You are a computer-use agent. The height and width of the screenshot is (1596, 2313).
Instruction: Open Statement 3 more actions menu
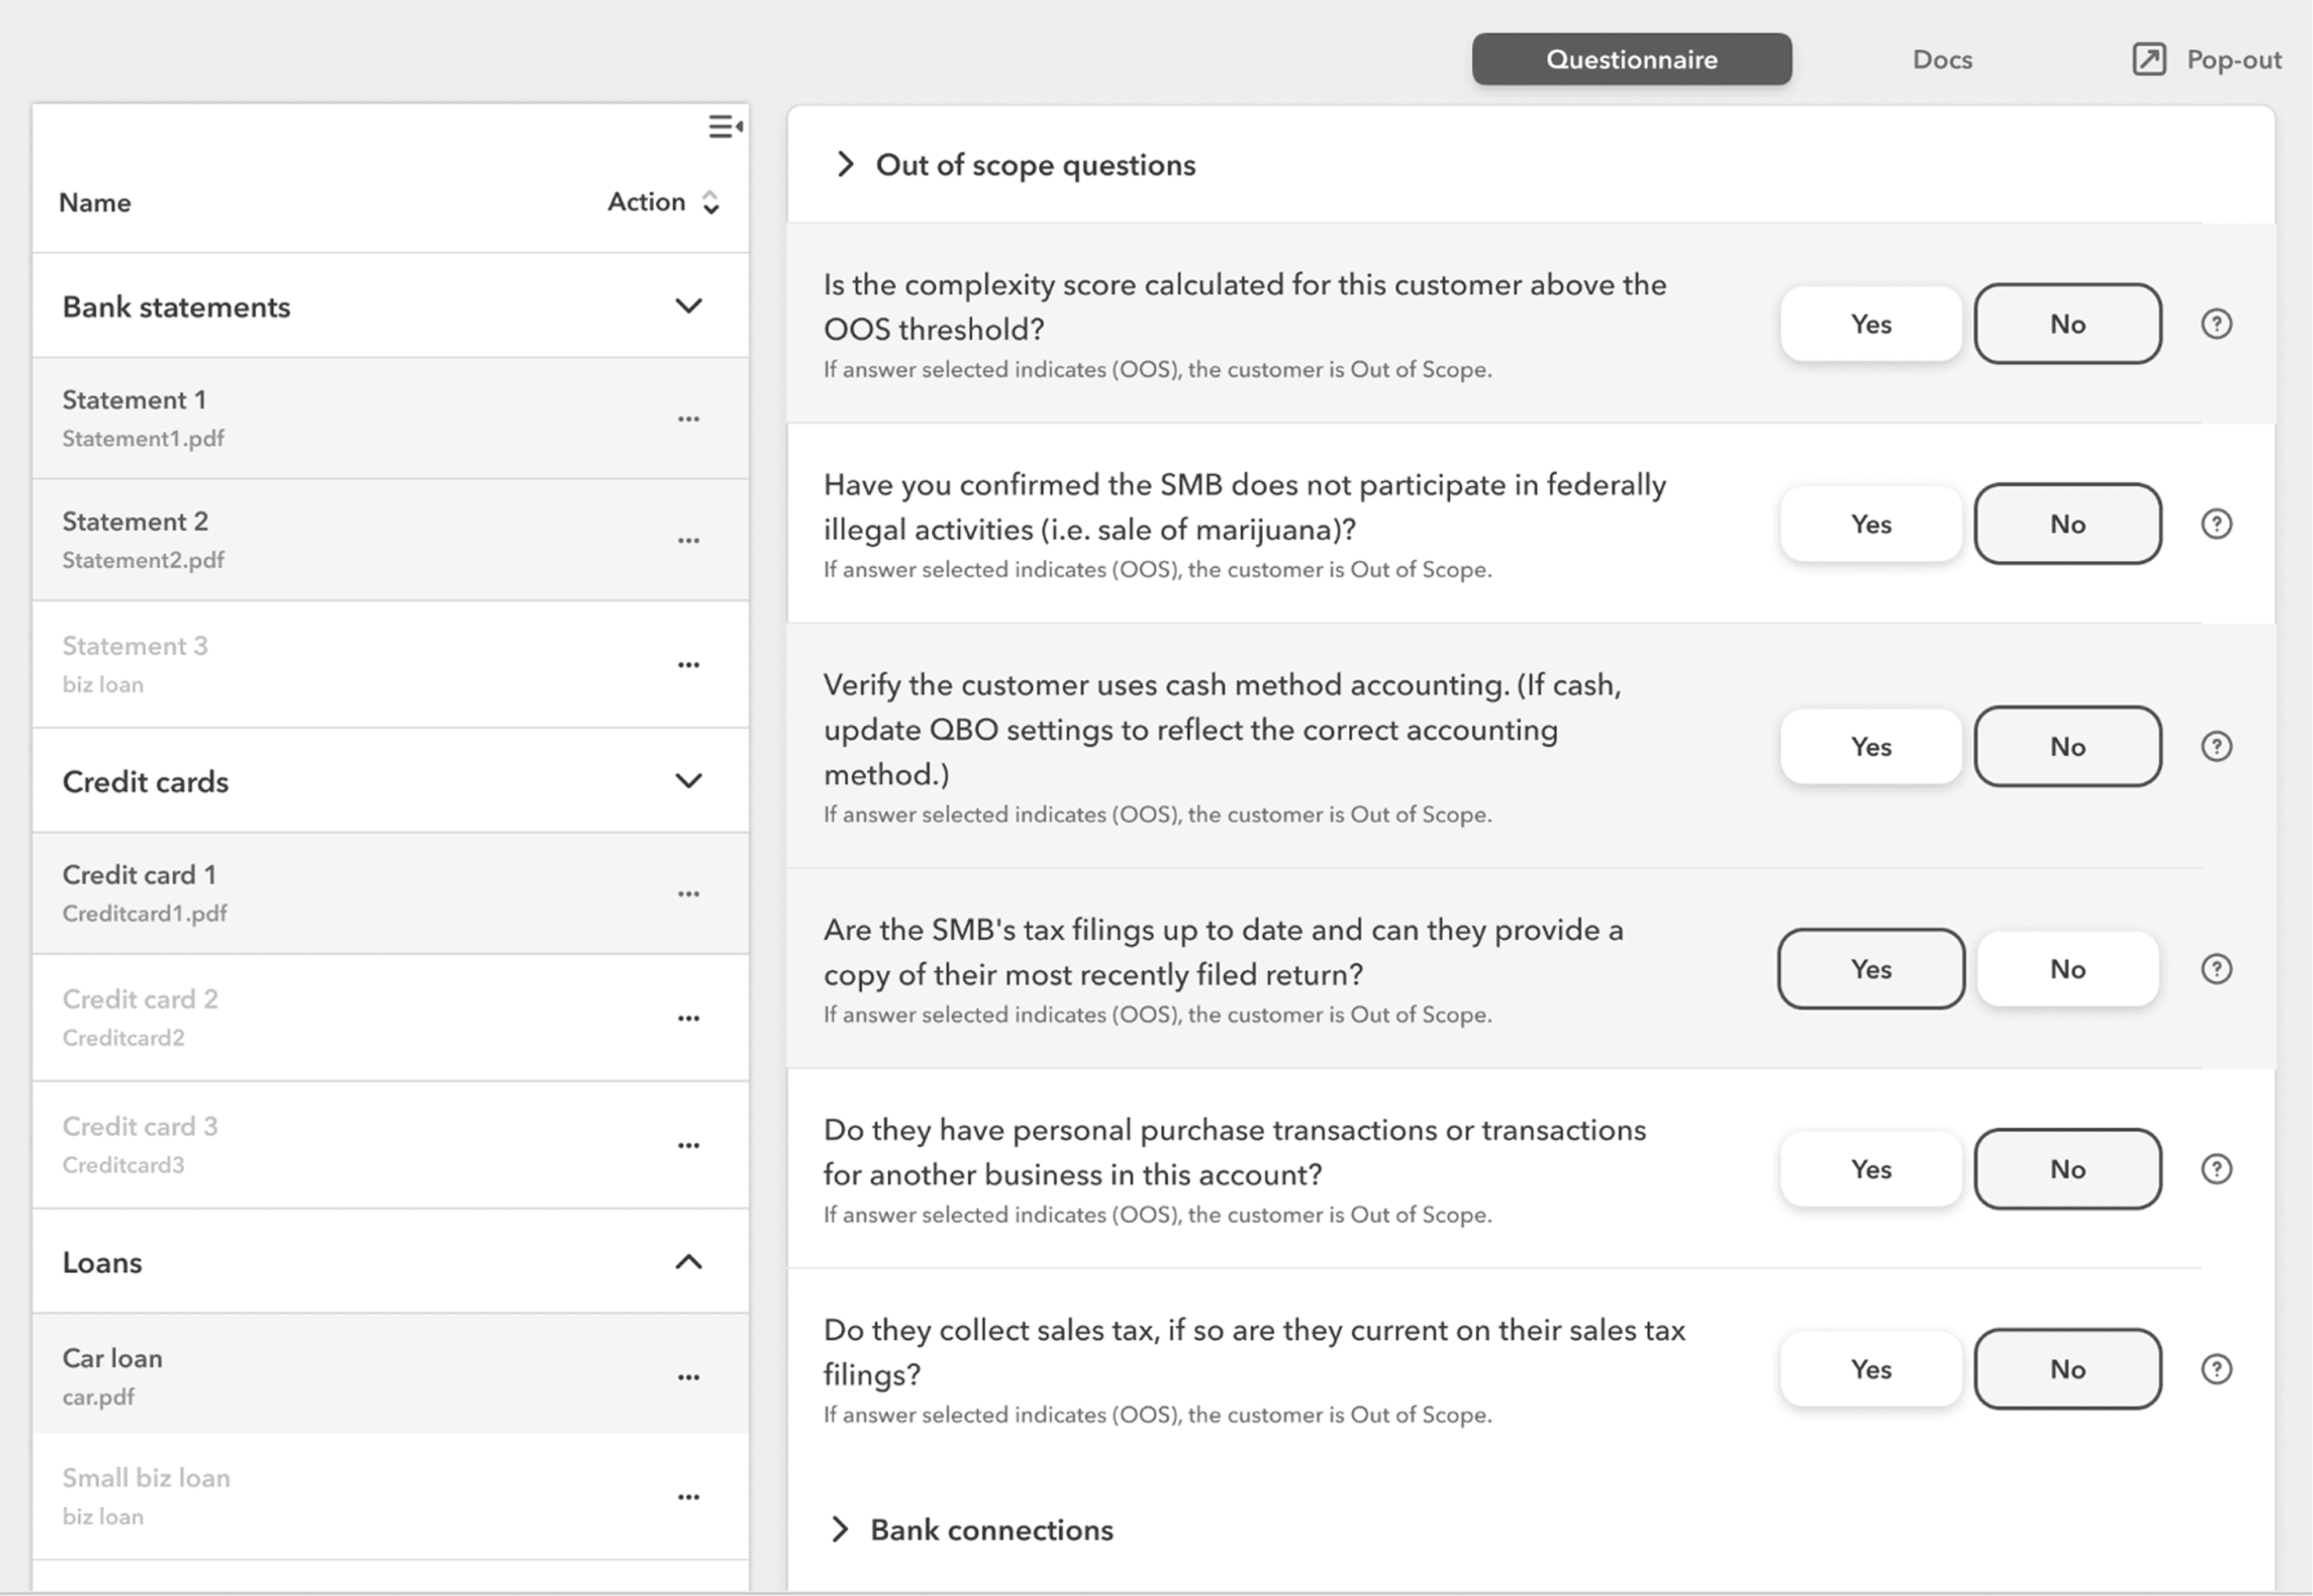point(688,665)
